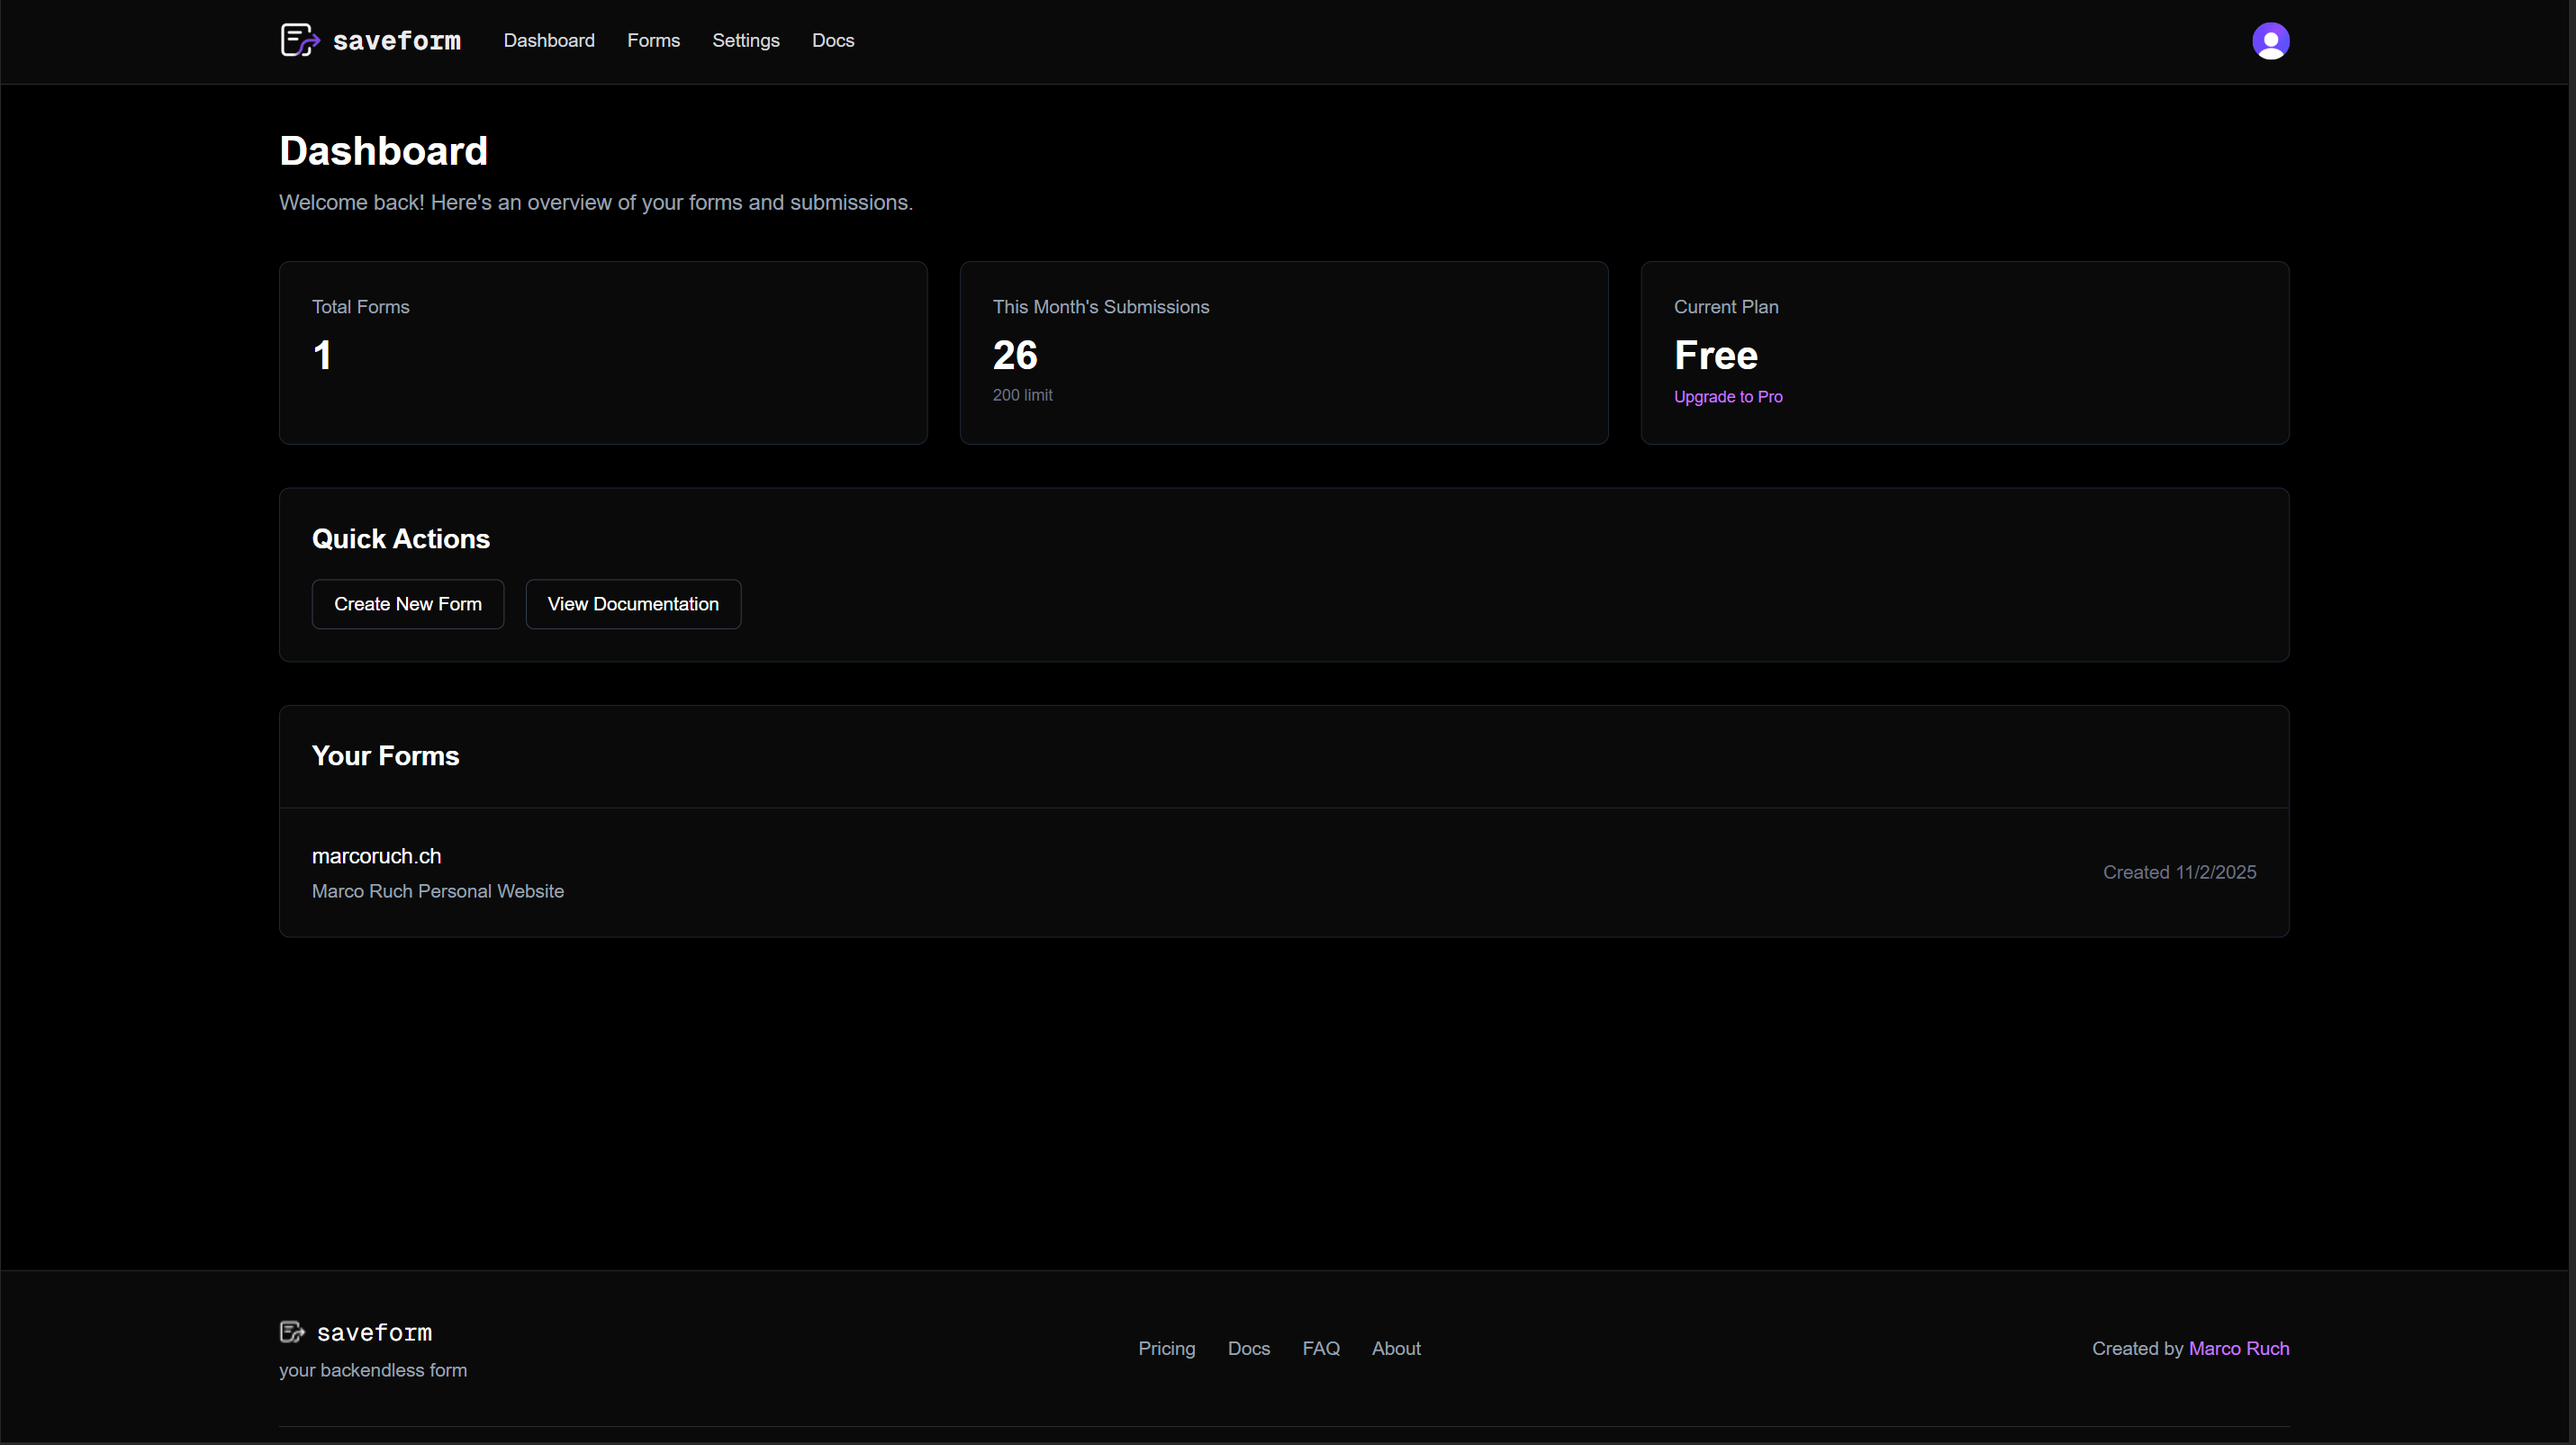The image size is (2576, 1445).
Task: Navigate to the Dashboard tab
Action: [548, 40]
